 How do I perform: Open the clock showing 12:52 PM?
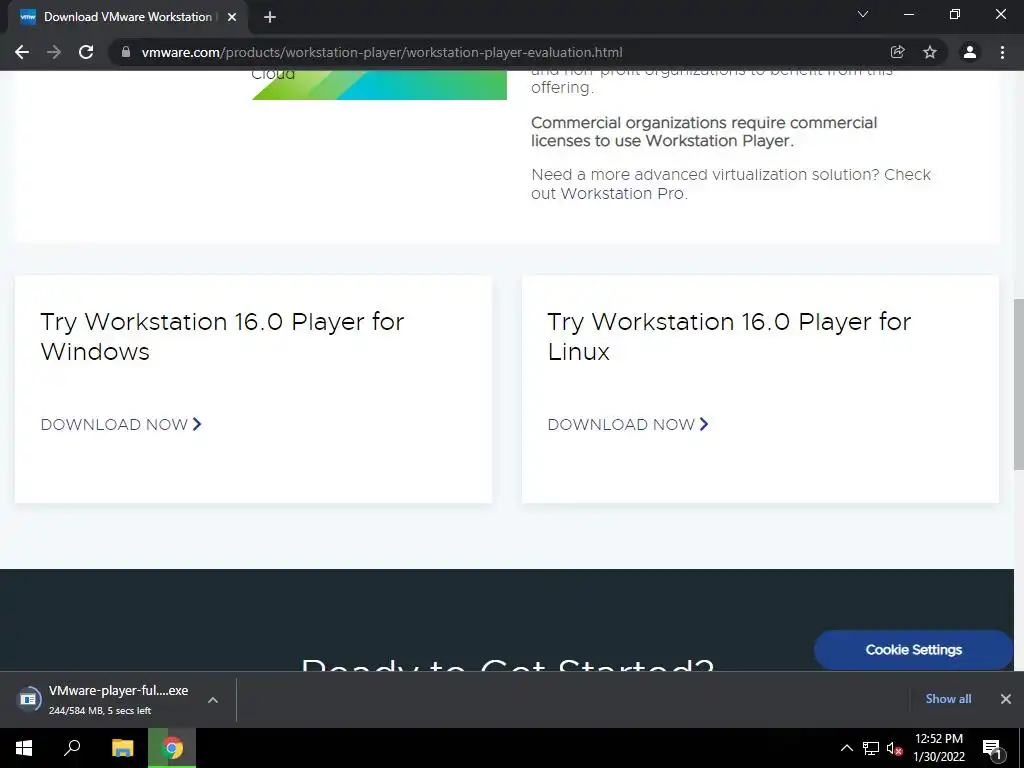(938, 748)
